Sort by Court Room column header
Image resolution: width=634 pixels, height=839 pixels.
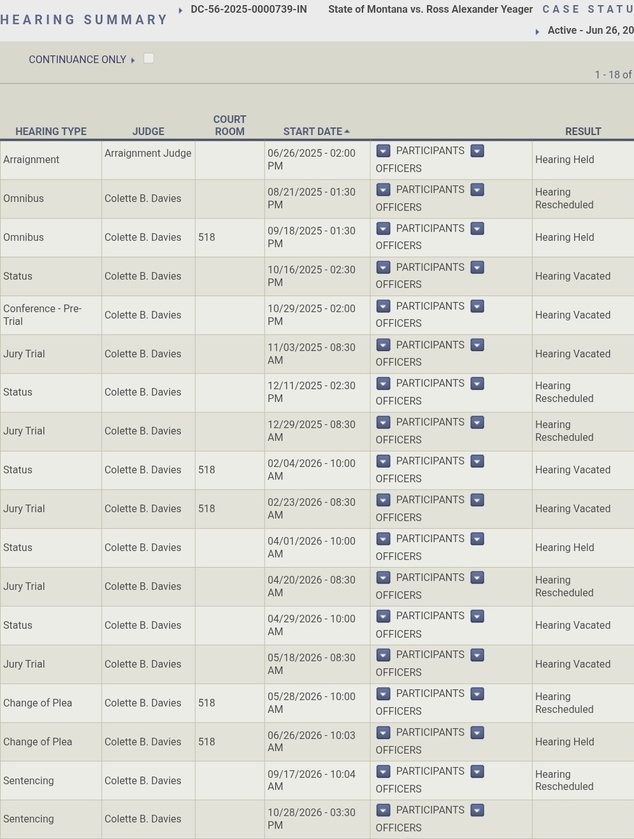pos(230,125)
